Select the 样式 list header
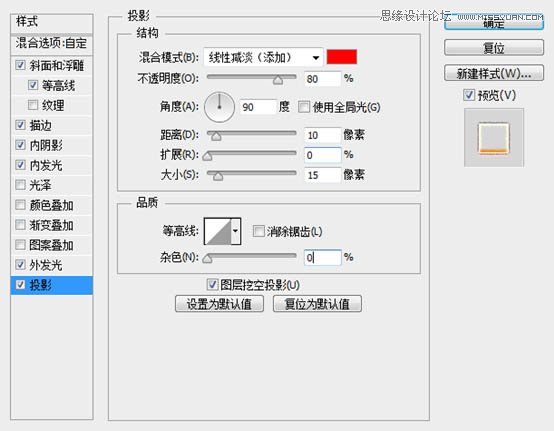 52,23
